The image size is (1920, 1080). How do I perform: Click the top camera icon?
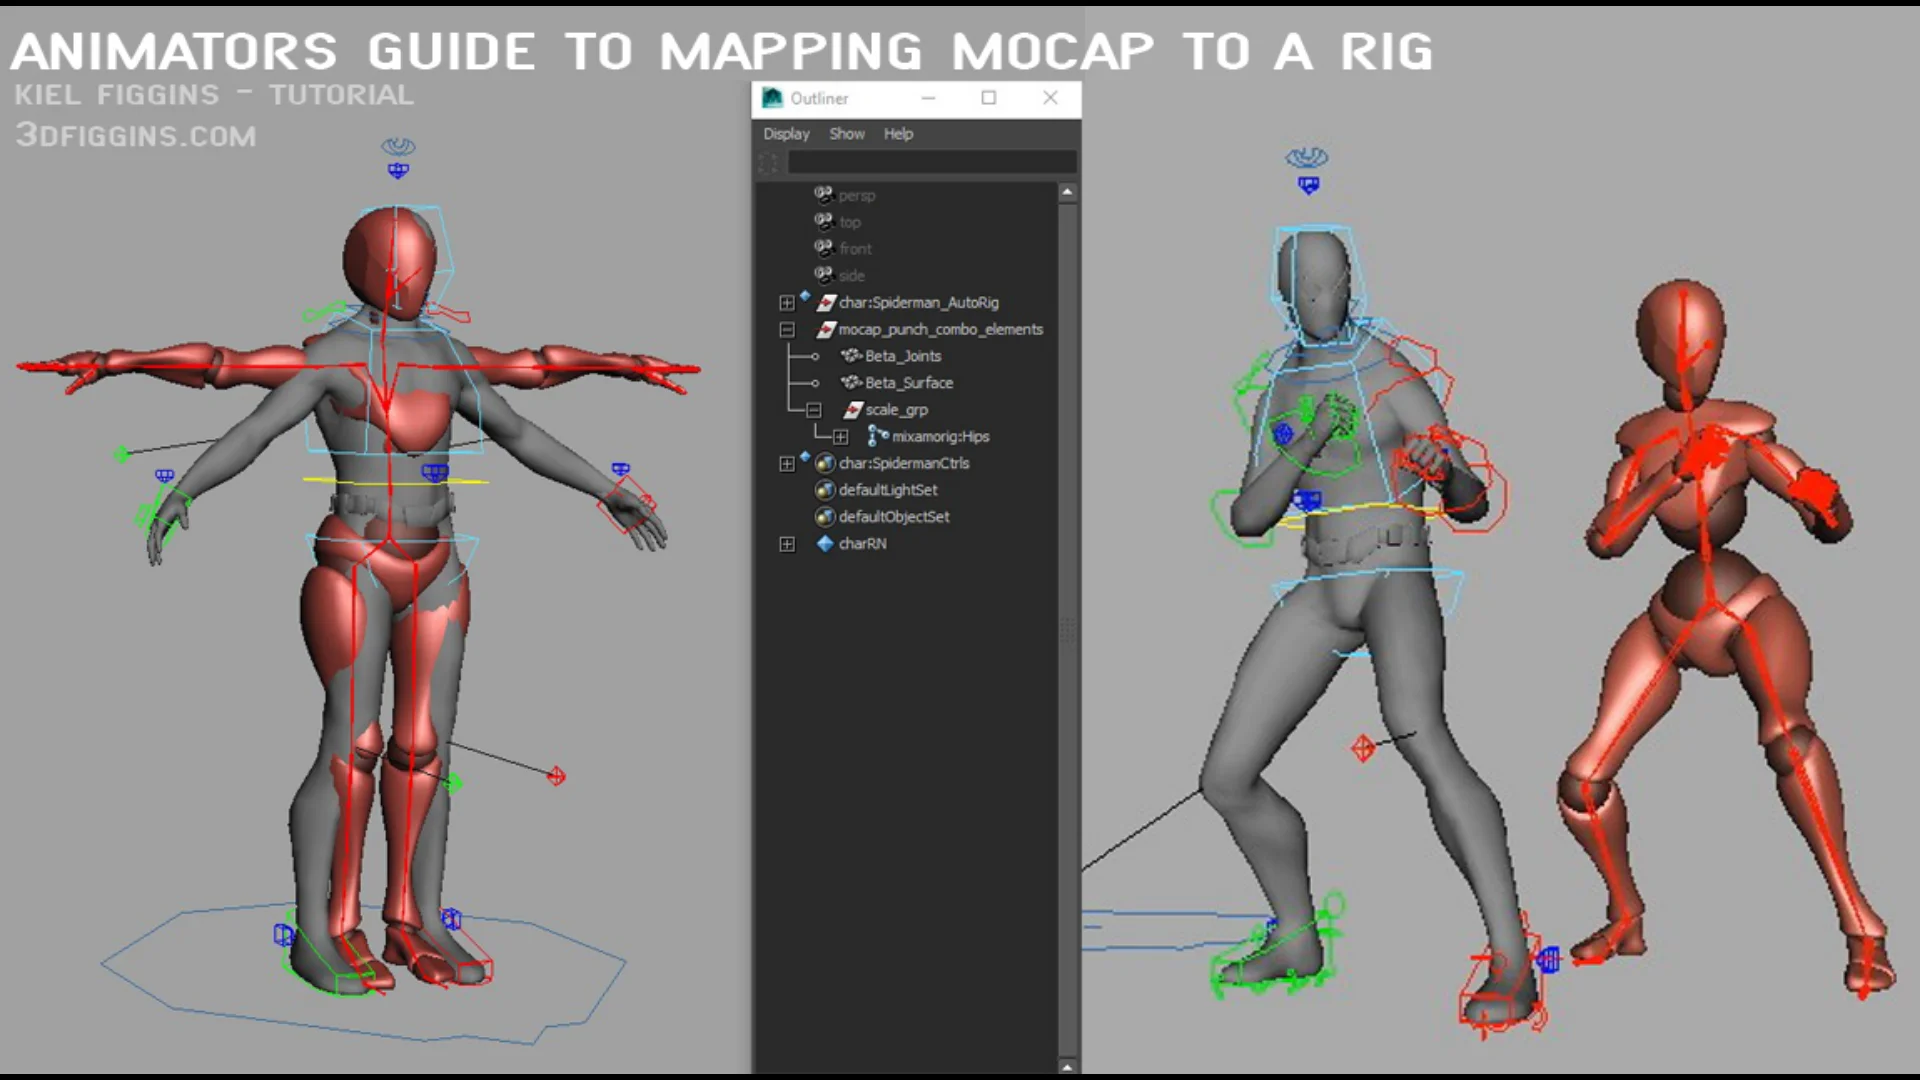(824, 221)
